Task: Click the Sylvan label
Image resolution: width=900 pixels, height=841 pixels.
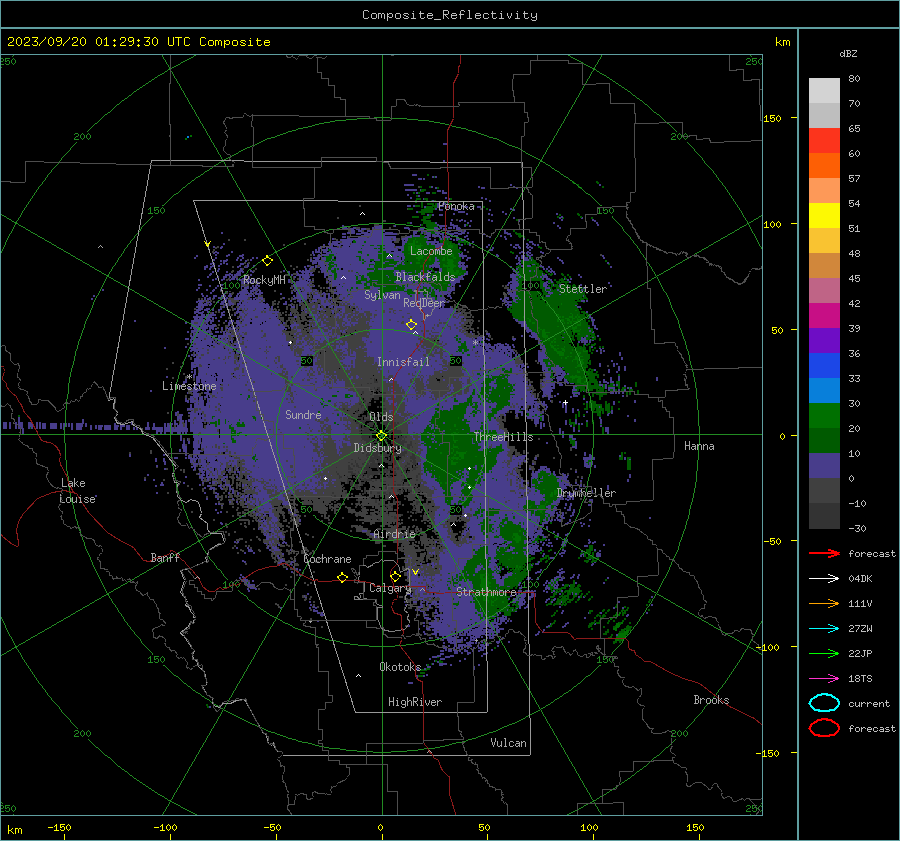Action: click(382, 295)
